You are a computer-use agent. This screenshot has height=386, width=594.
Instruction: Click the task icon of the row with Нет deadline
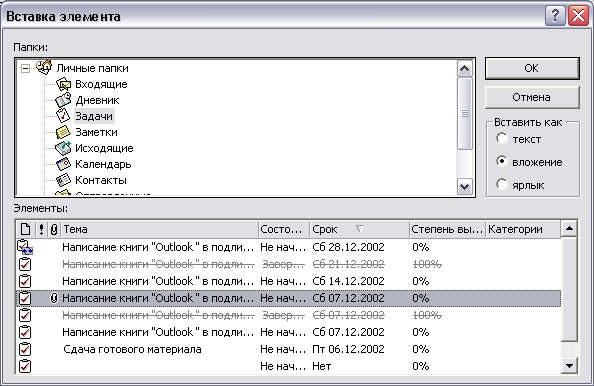25,366
